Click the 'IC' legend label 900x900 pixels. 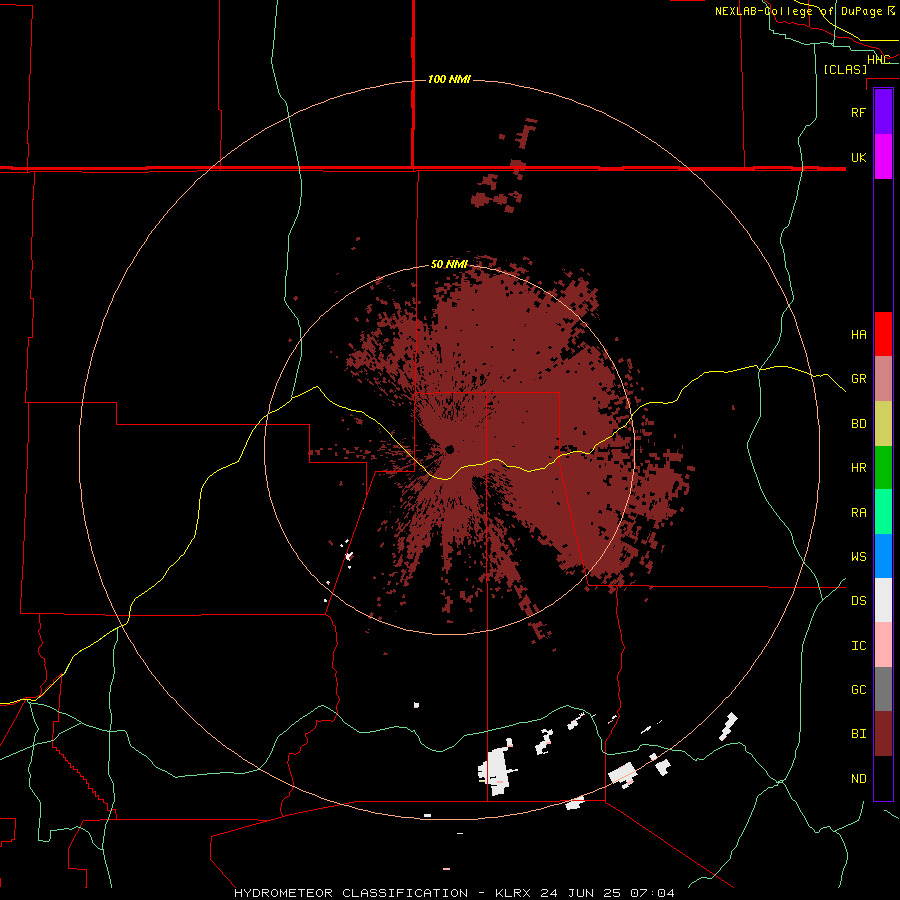tap(858, 646)
